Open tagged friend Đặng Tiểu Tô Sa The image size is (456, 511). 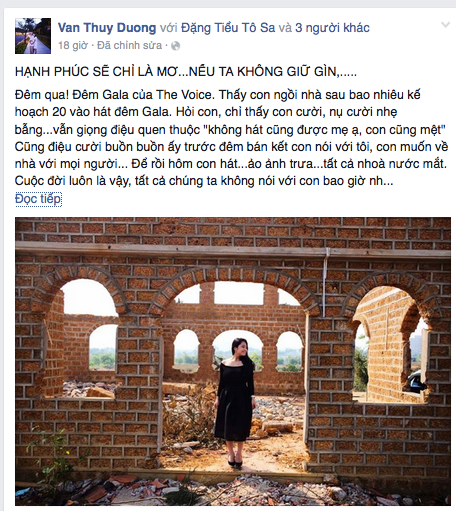pyautogui.click(x=228, y=28)
